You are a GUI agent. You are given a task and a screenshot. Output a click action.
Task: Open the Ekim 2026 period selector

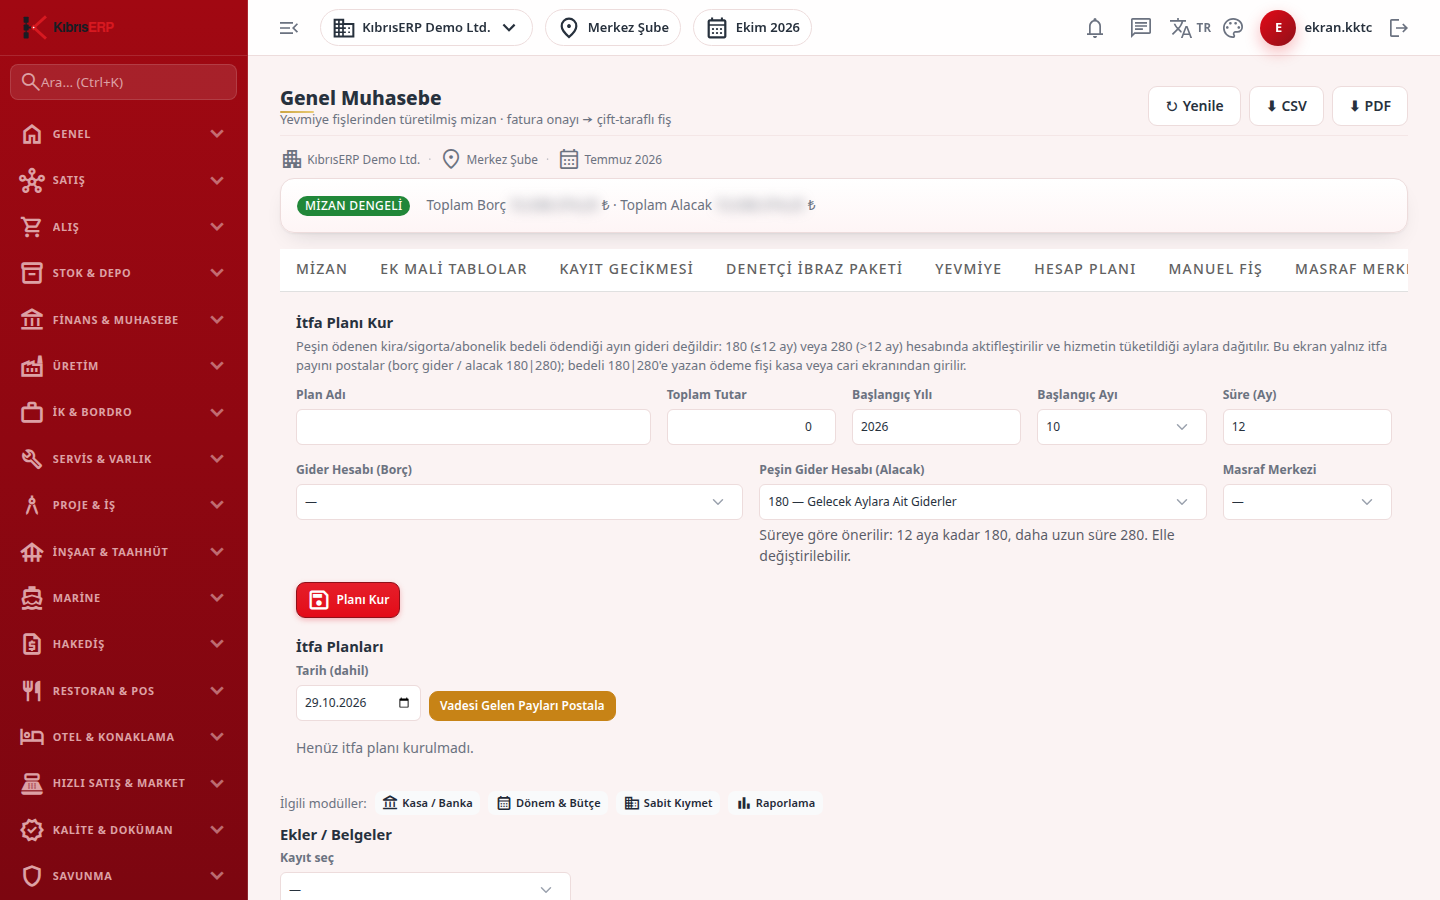(752, 28)
